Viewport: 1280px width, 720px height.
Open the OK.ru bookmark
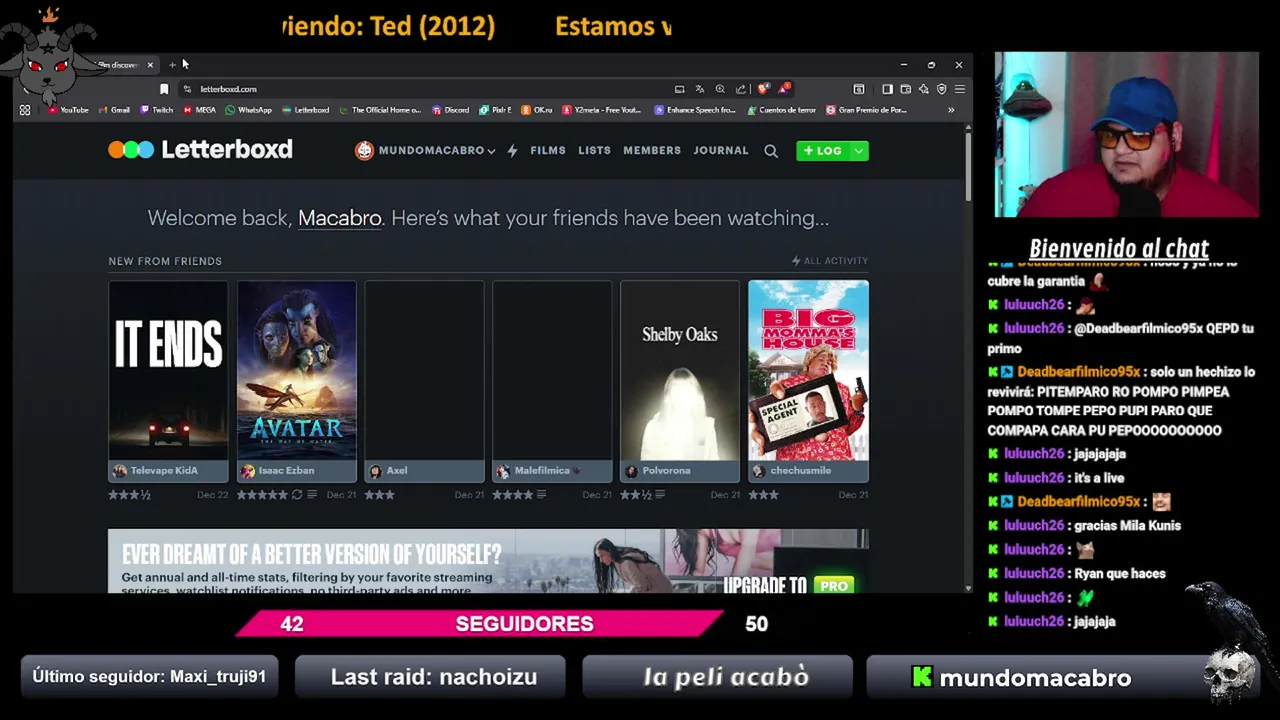(537, 110)
